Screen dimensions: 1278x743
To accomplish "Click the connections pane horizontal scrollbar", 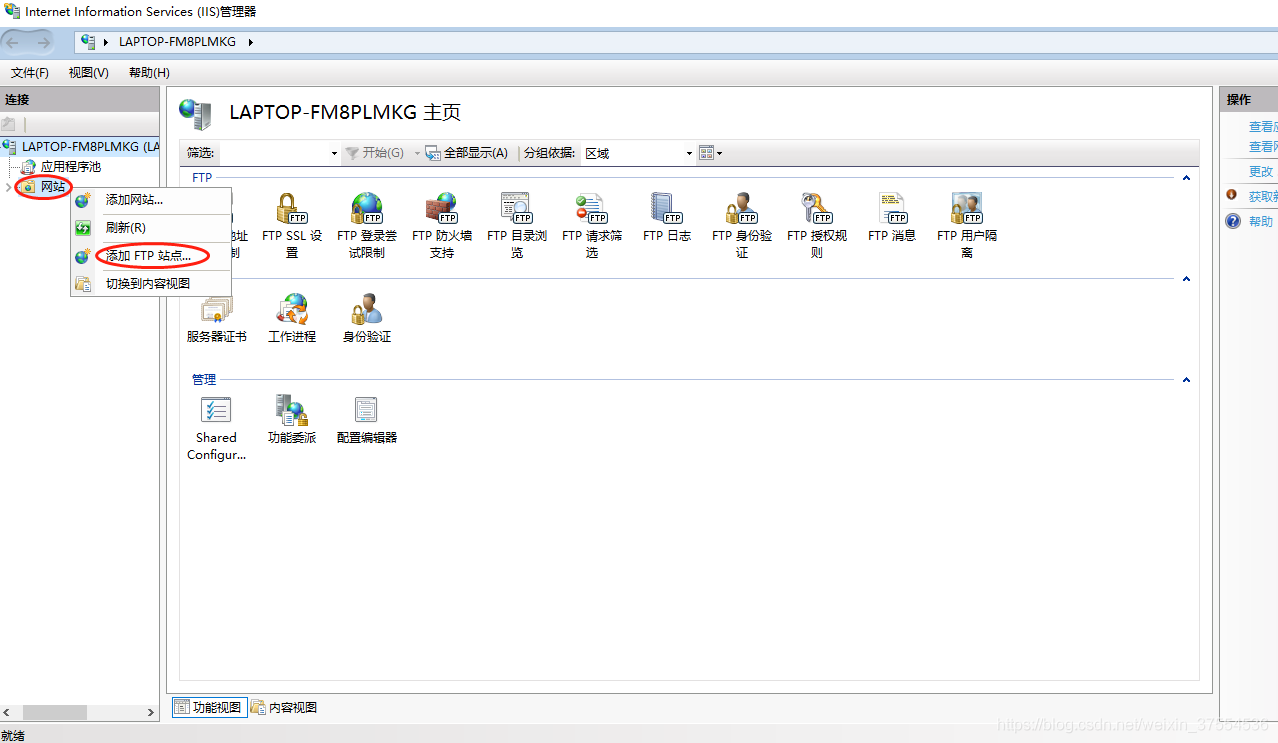I will (x=79, y=712).
